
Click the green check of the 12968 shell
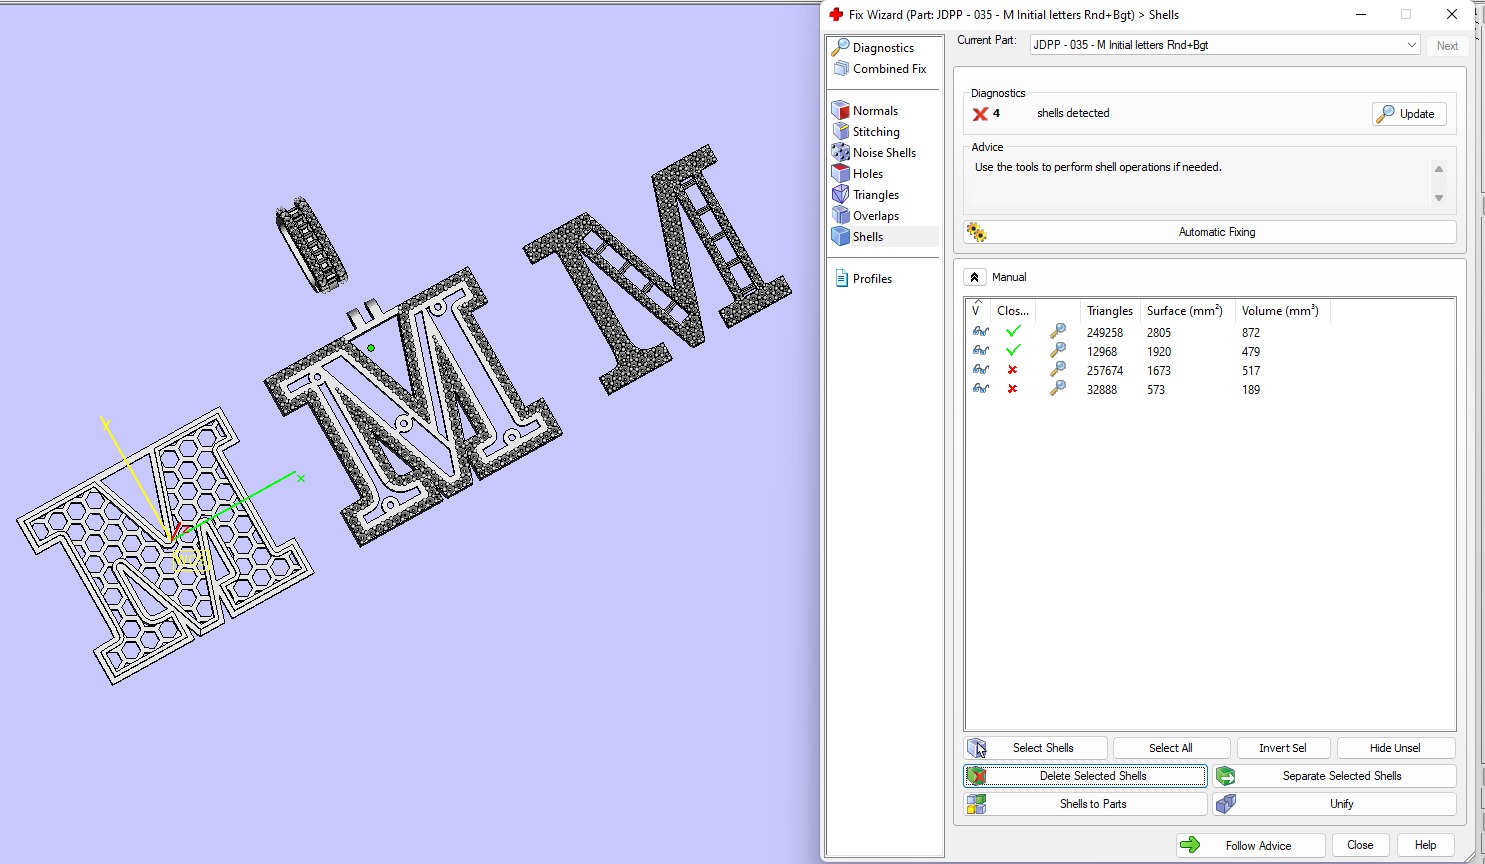pyautogui.click(x=1013, y=351)
